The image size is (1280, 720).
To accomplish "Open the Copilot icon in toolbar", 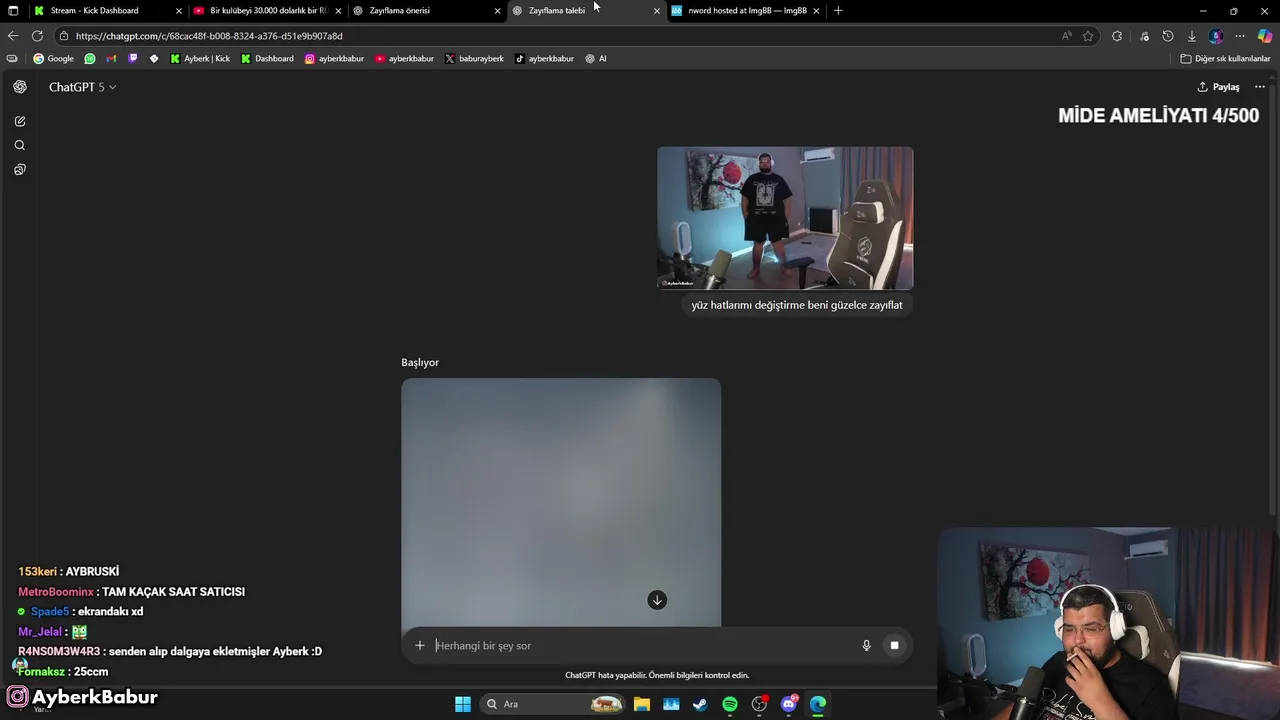I will pos(1265,36).
